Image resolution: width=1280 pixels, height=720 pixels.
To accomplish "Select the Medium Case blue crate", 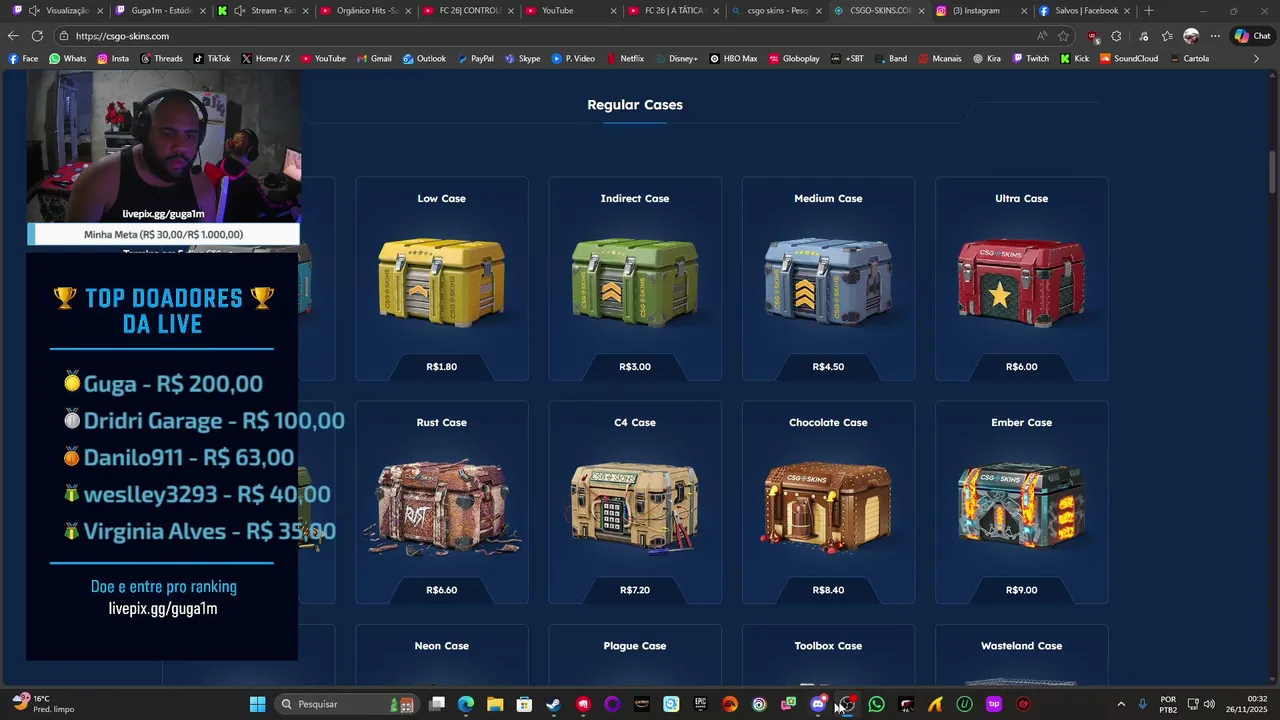I will [828, 282].
